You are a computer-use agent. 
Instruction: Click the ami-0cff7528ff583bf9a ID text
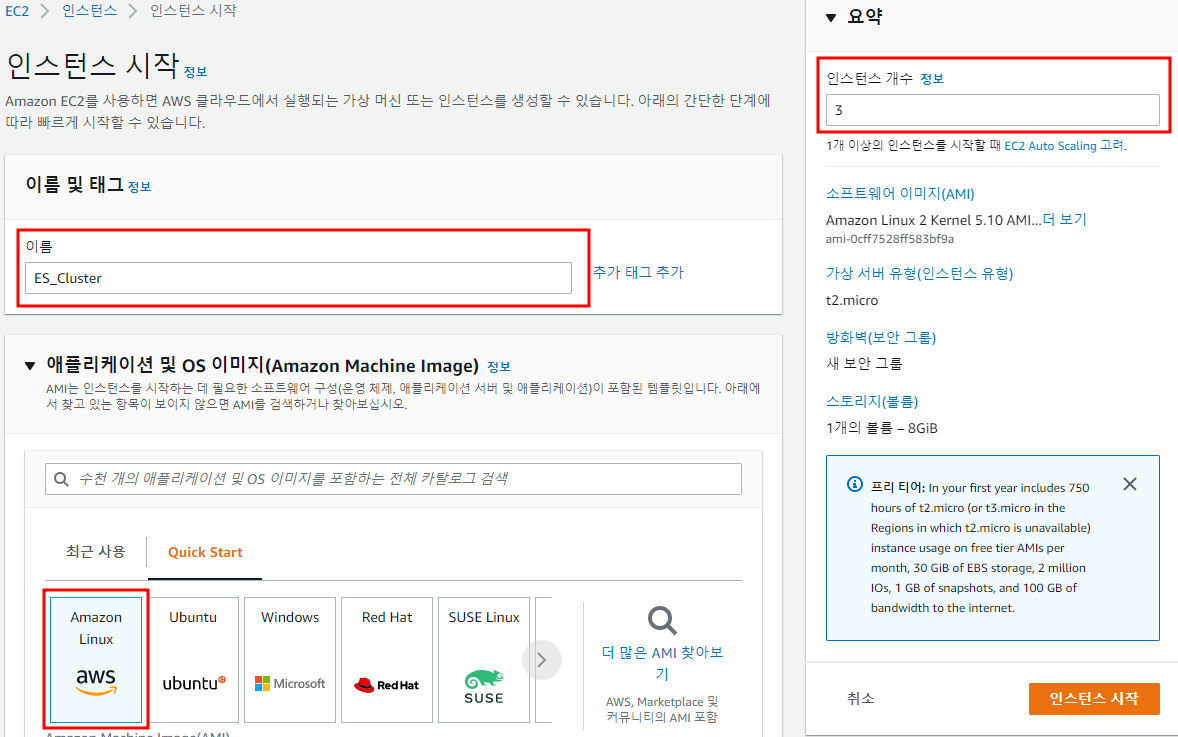tap(890, 239)
